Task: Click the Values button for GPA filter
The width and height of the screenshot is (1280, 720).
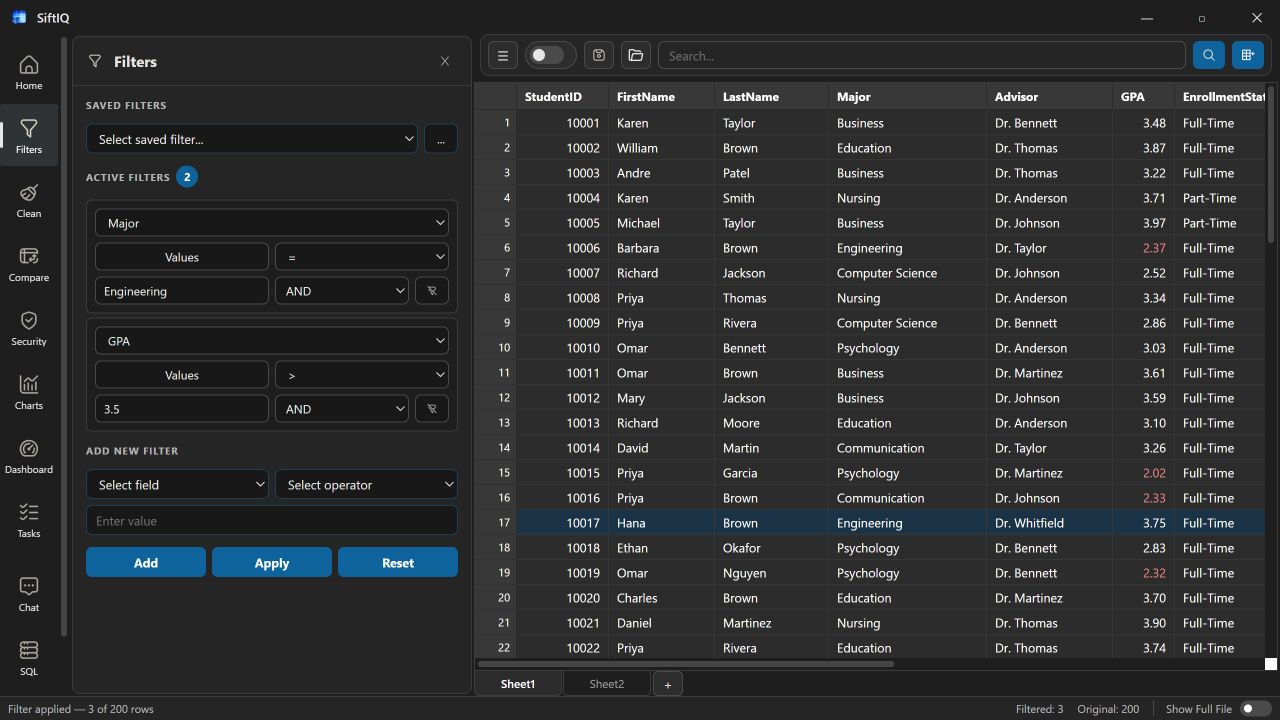Action: click(x=182, y=375)
